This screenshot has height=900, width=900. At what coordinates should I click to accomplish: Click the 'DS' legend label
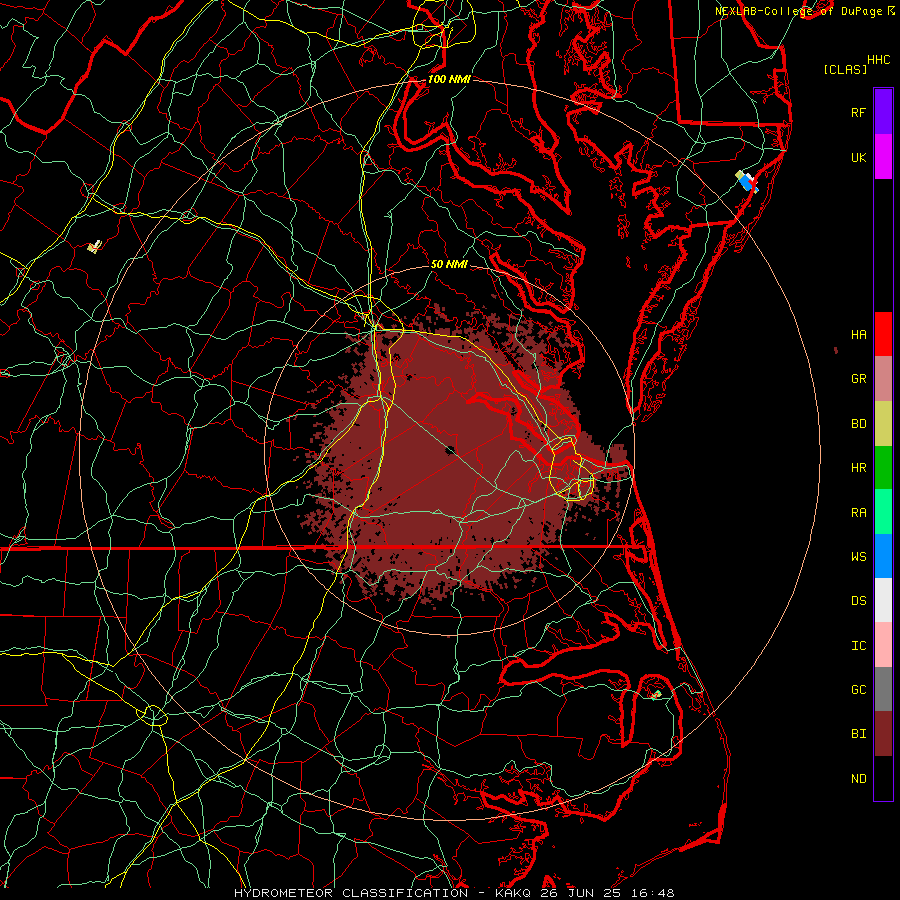coord(858,601)
